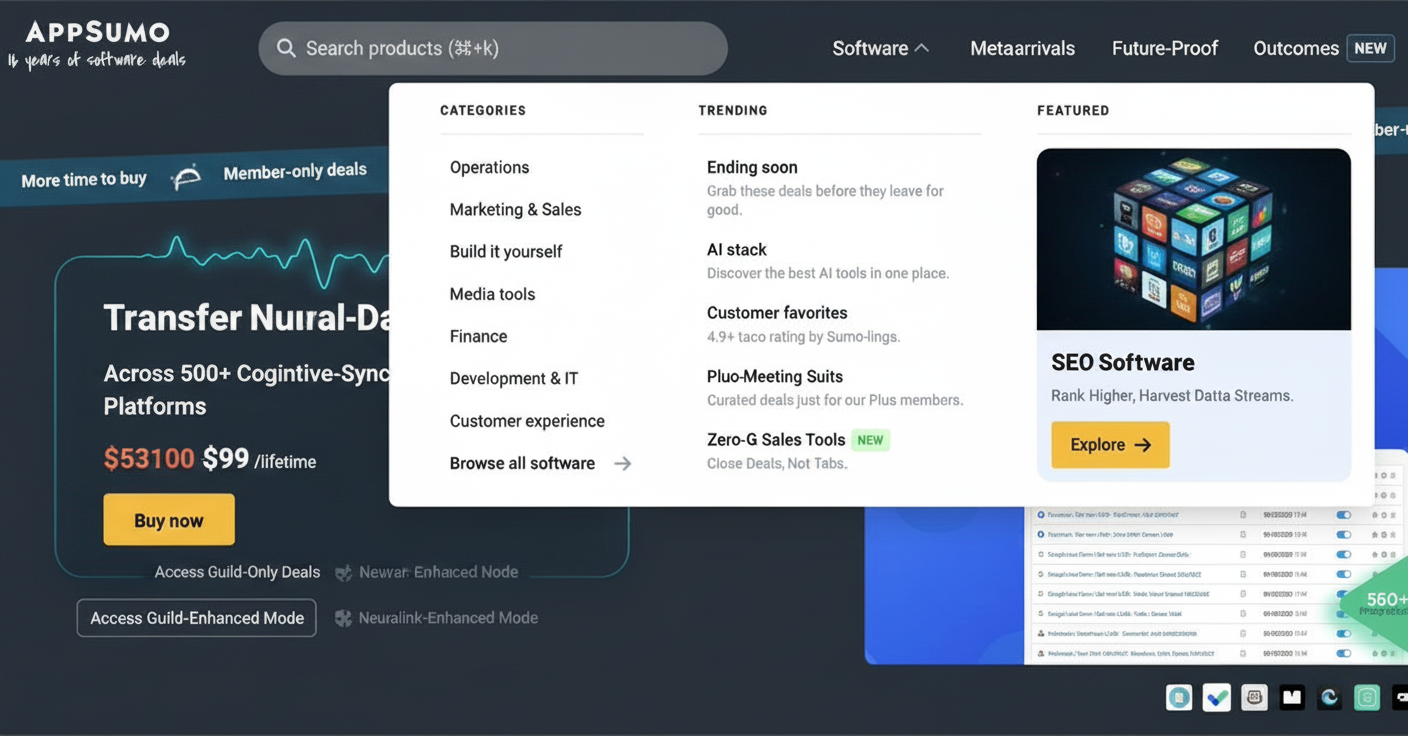The height and width of the screenshot is (736, 1408).
Task: Click the black open-book app icon
Action: 1292,697
